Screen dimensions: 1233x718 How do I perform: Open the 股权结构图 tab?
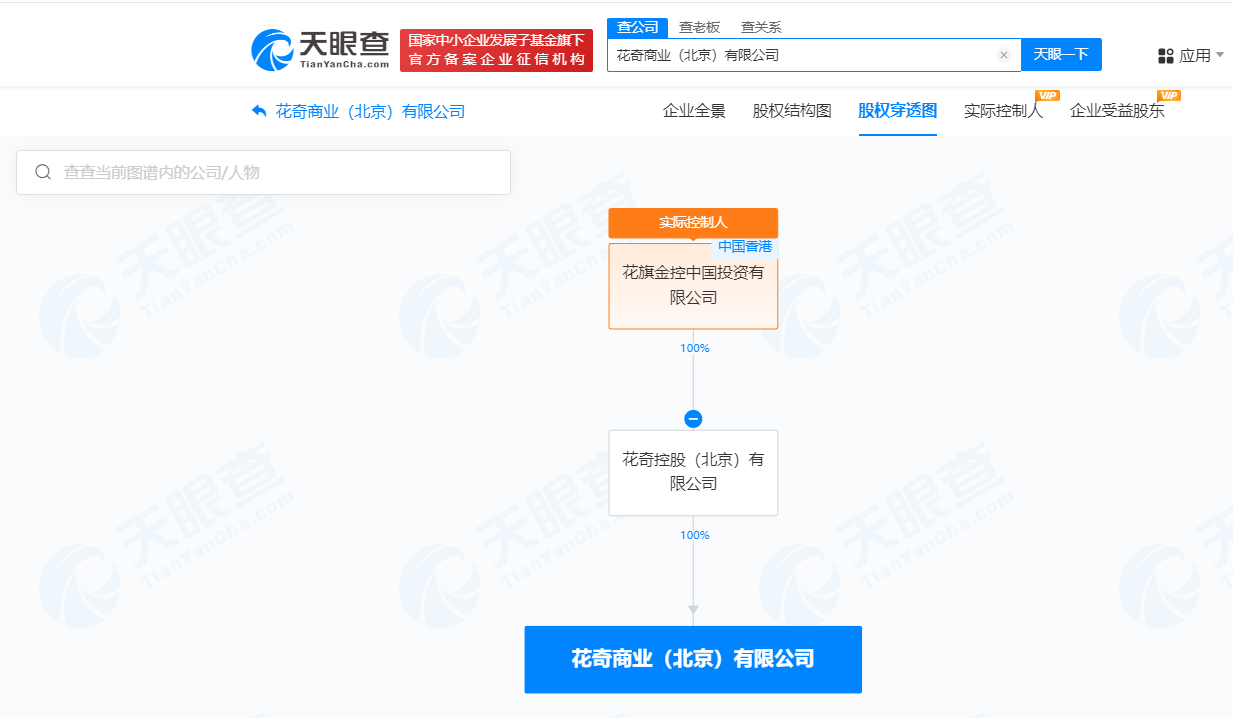click(x=792, y=111)
